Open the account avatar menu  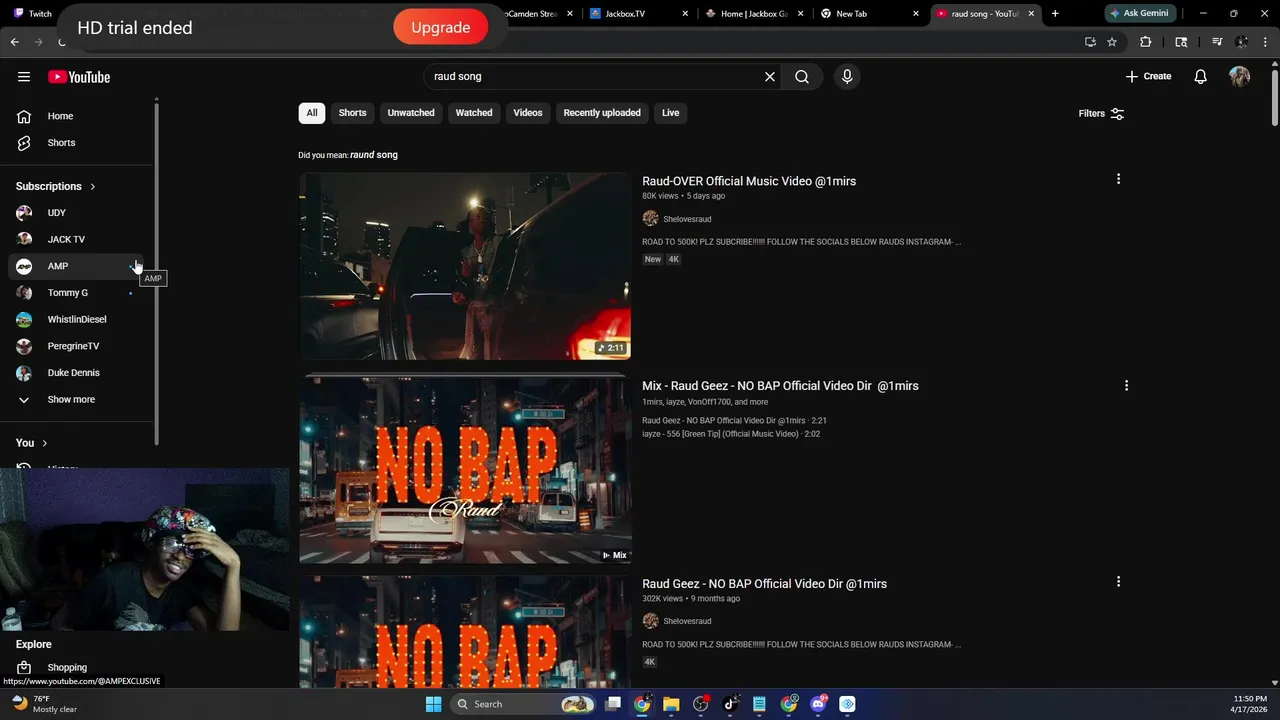[1240, 77]
